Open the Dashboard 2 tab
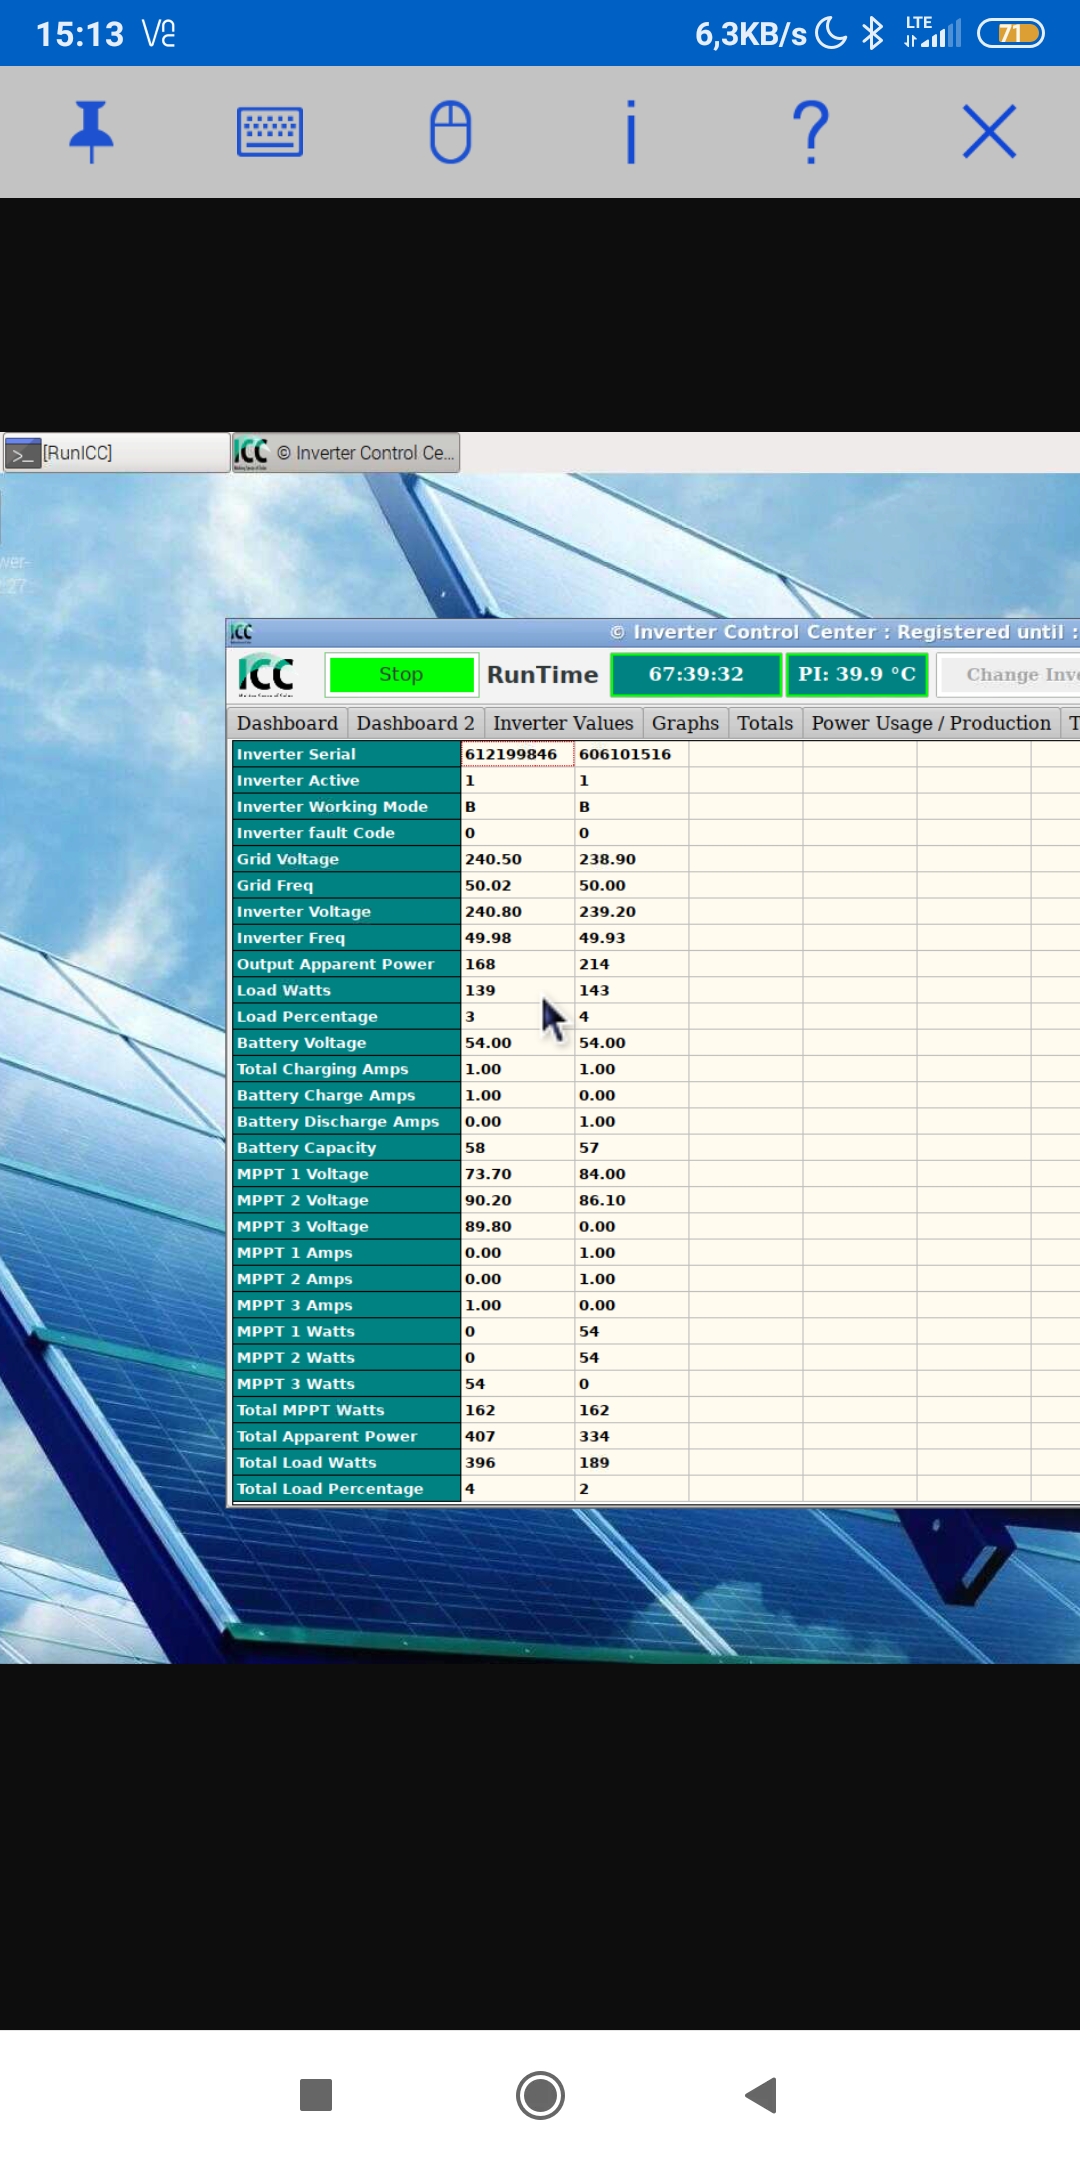Image resolution: width=1080 pixels, height=2160 pixels. [415, 723]
